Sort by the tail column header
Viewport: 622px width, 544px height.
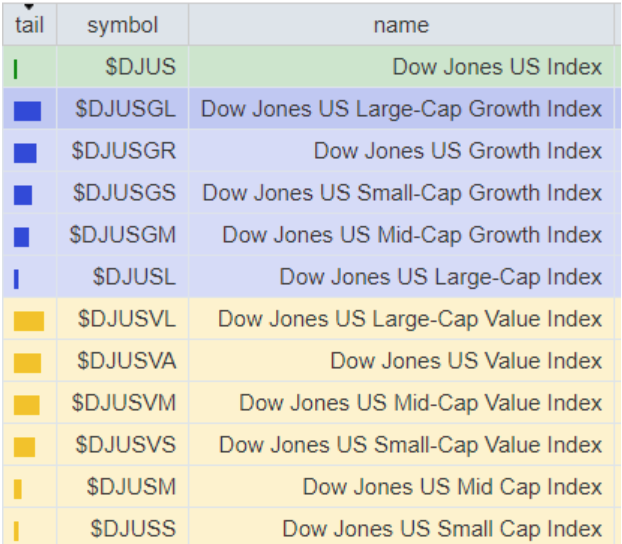pos(29,25)
